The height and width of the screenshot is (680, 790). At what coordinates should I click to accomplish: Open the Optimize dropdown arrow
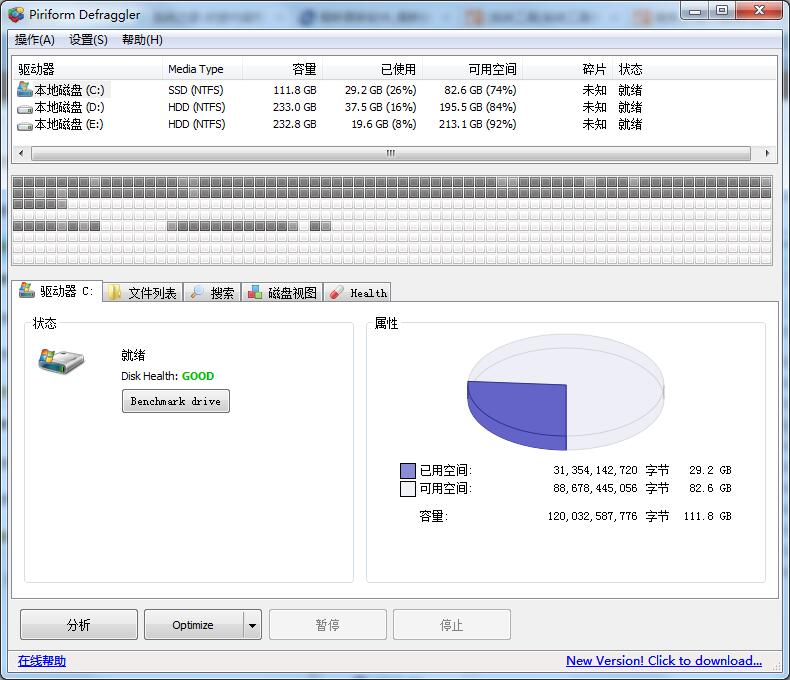coord(252,625)
